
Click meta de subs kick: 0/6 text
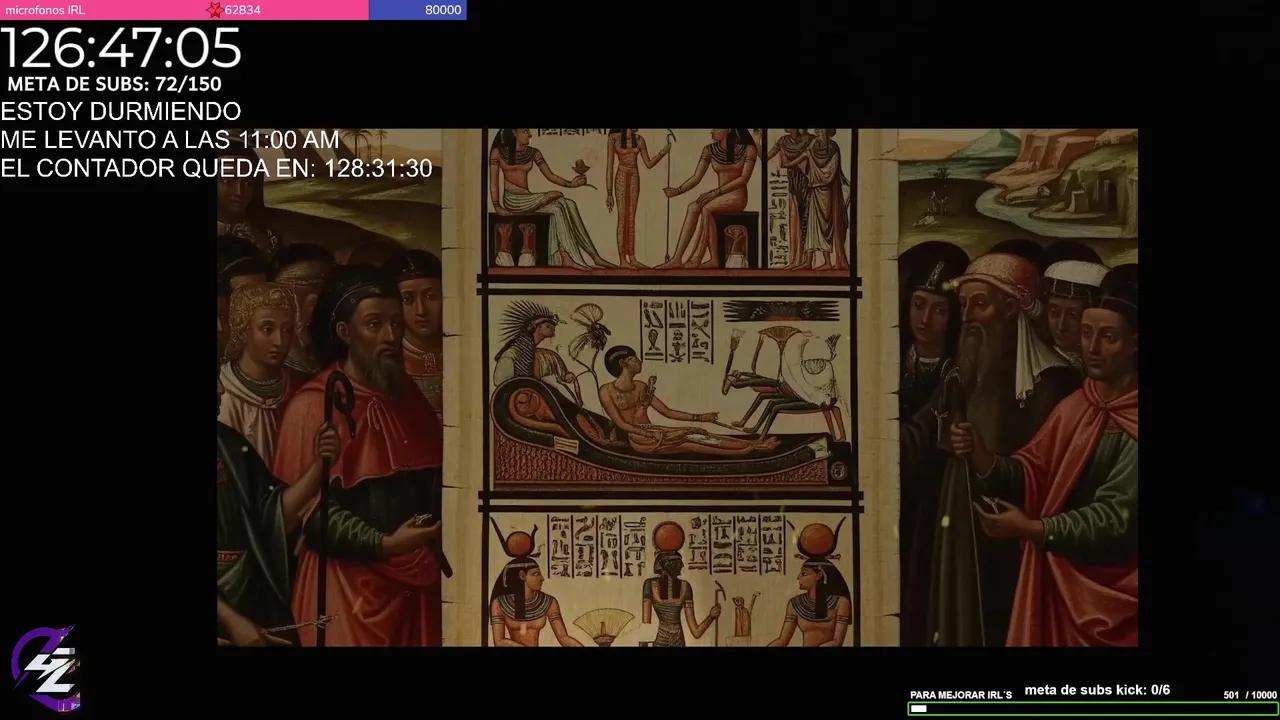point(1097,690)
